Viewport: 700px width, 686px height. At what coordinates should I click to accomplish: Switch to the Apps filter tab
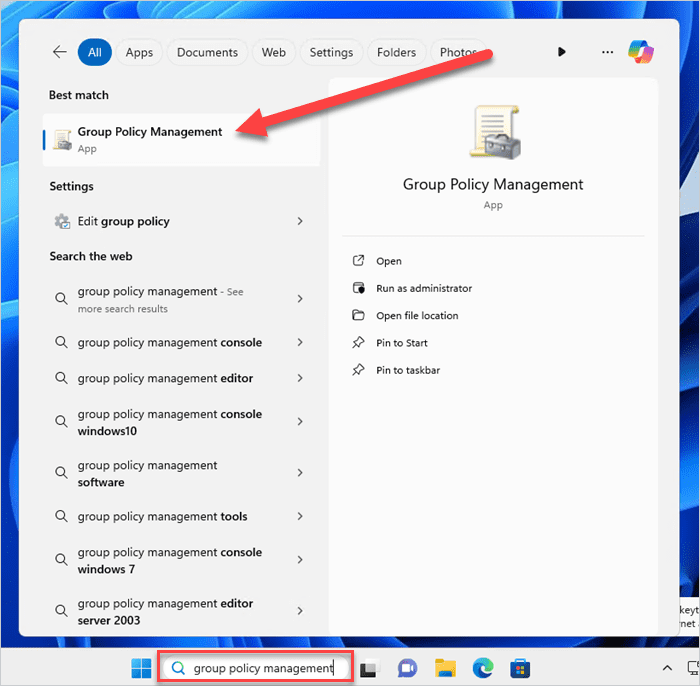139,52
